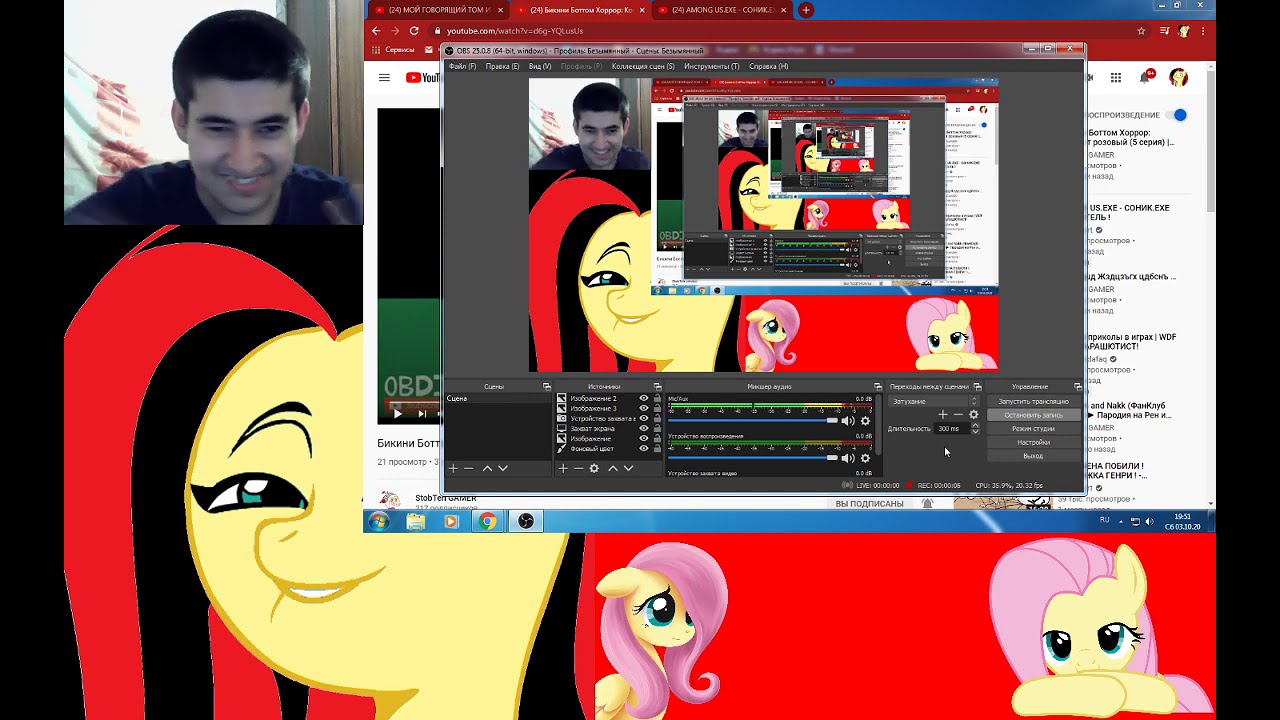This screenshot has height=720, width=1280.
Task: Open source properties gear in Источники panel
Action: click(x=594, y=468)
